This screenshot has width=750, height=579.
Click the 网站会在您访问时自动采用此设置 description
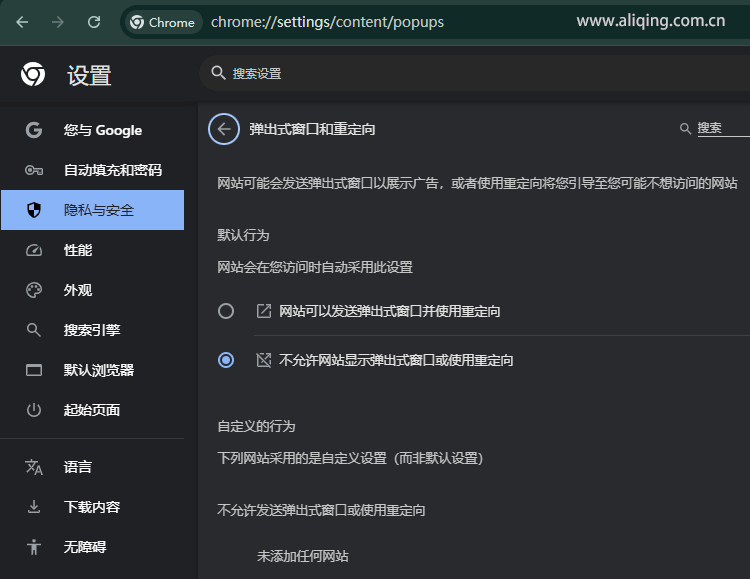315,267
